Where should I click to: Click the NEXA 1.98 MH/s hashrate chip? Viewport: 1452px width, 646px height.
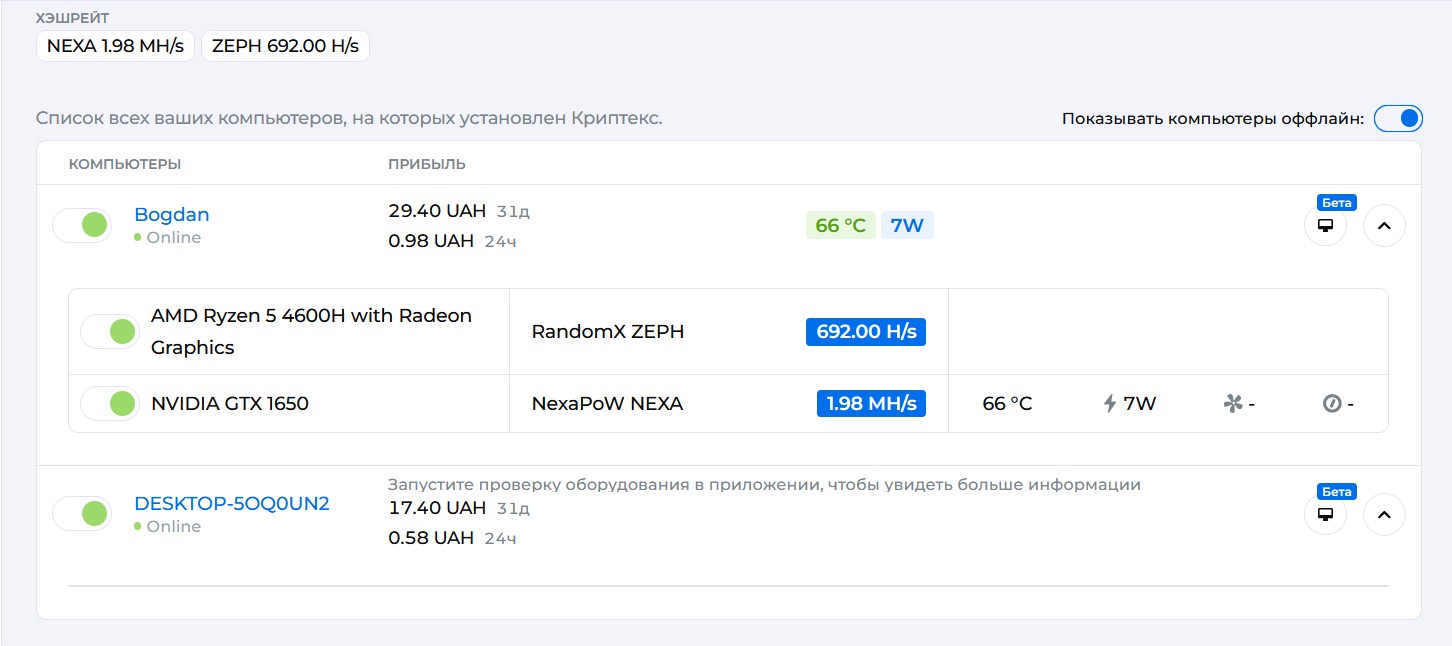(x=115, y=46)
